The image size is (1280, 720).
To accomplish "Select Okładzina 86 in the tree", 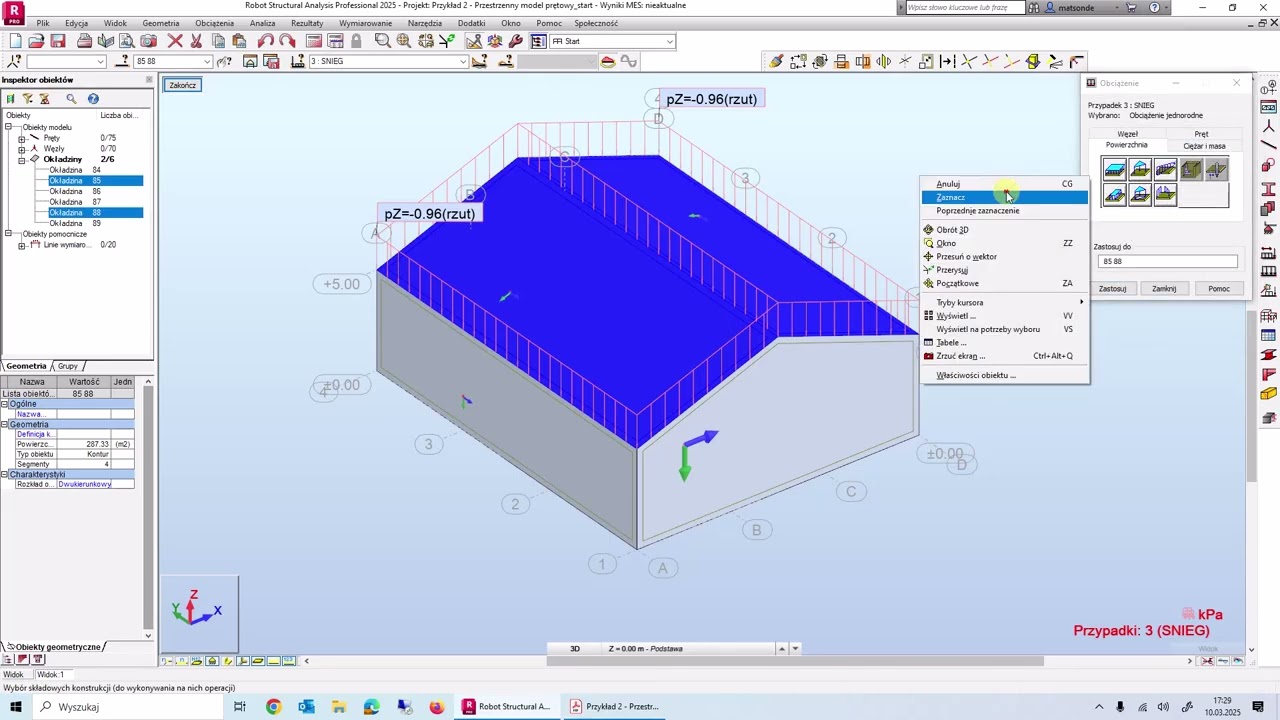I will click(x=75, y=191).
